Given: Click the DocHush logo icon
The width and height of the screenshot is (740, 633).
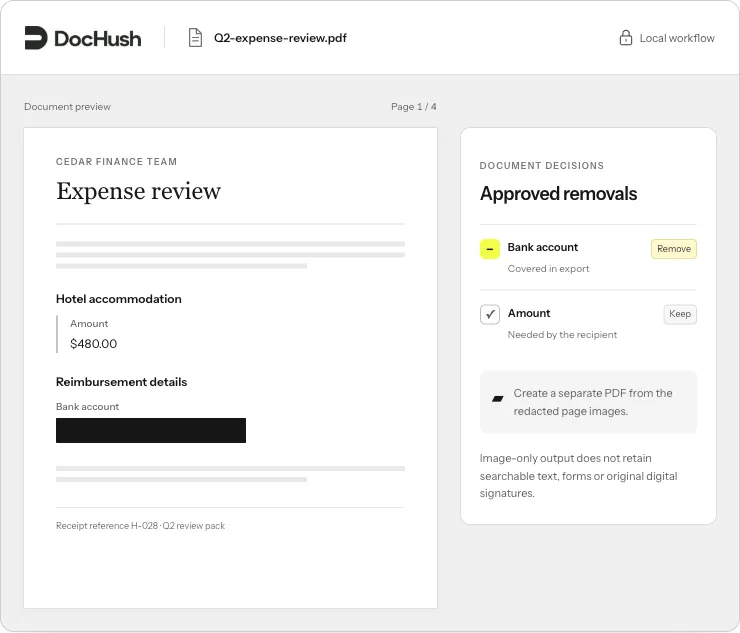Looking at the screenshot, I should [x=36, y=38].
